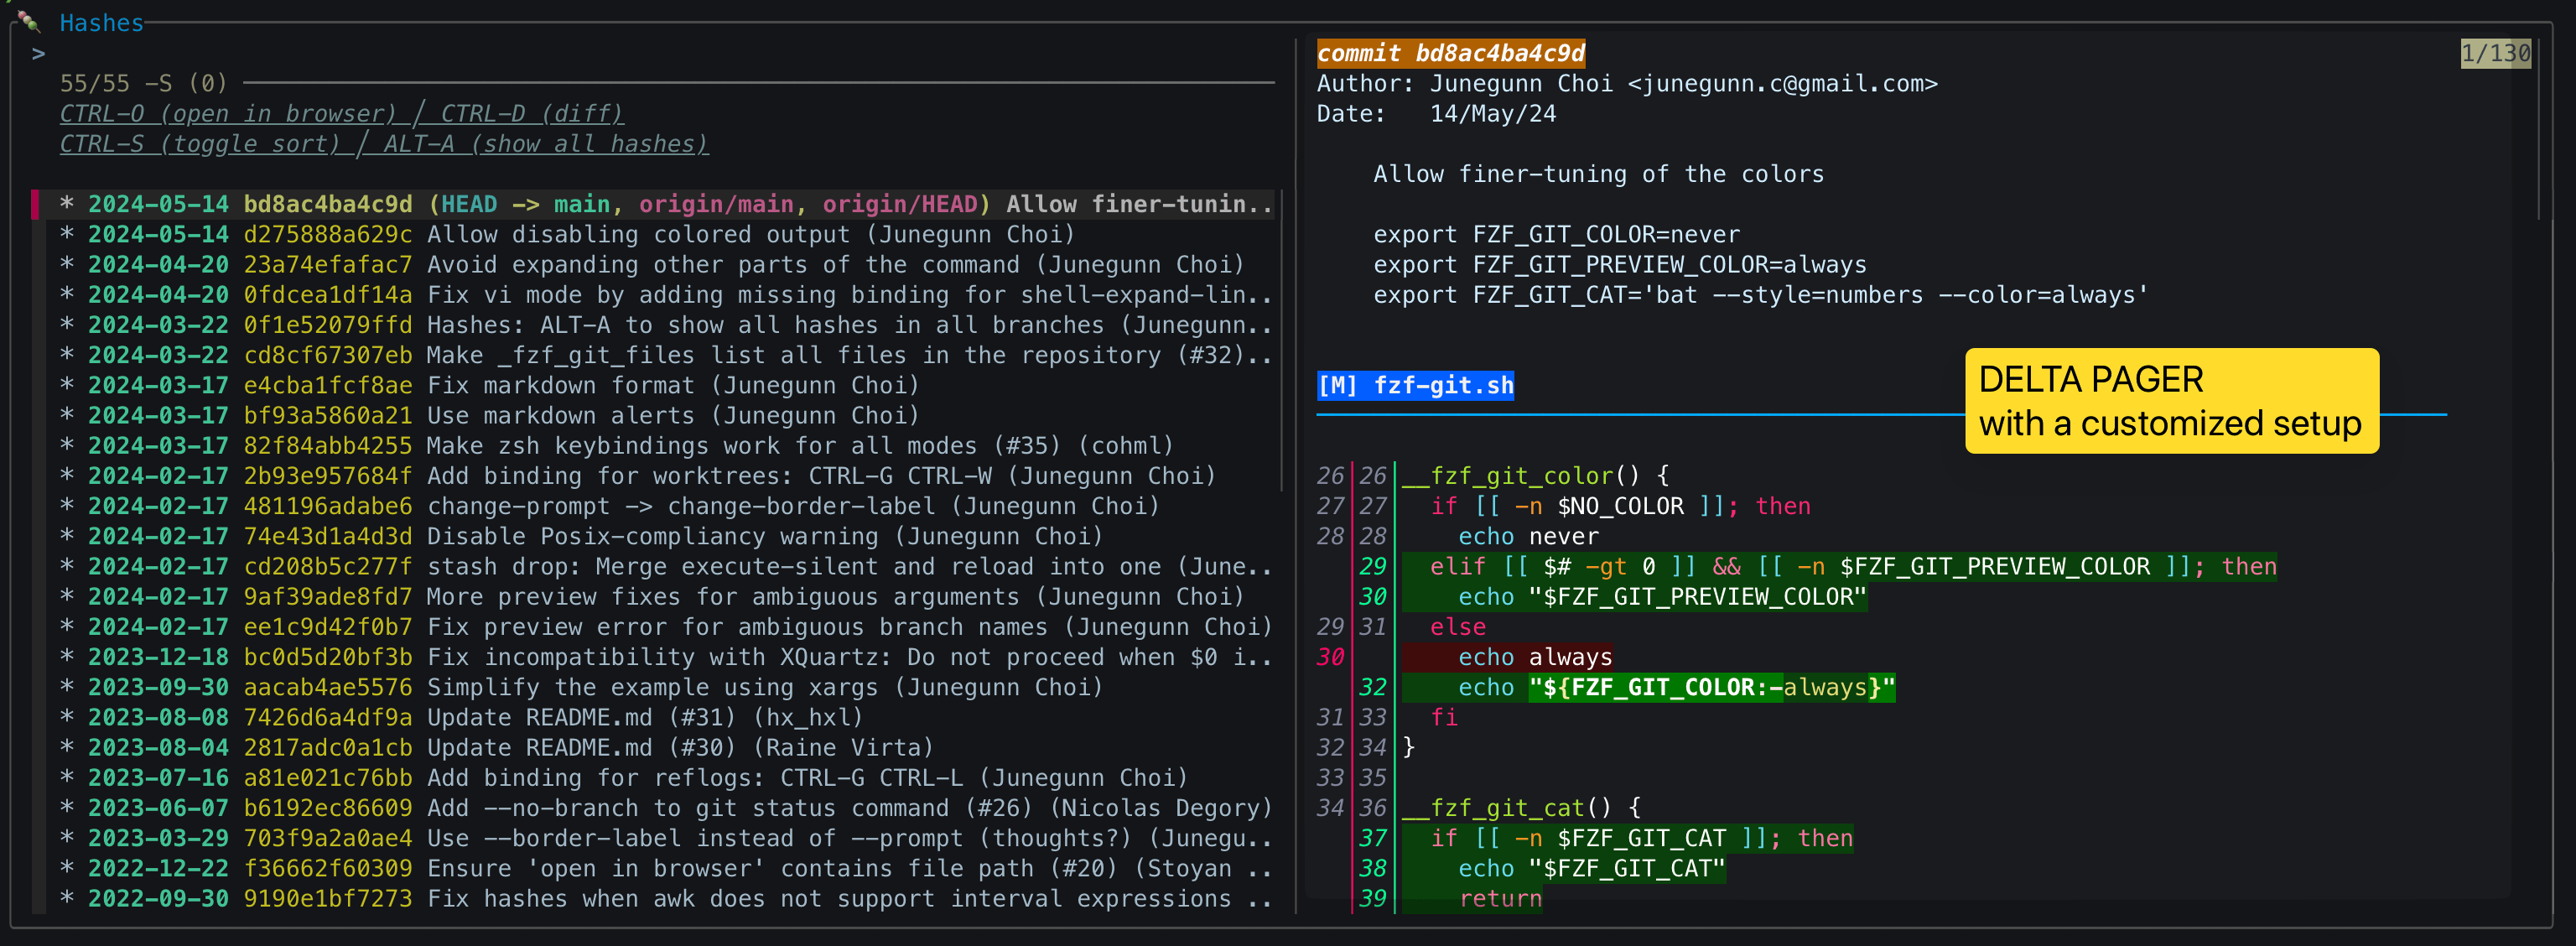Click the commit list scrollbar
Image resolution: width=2576 pixels, height=946 pixels.
1282,340
